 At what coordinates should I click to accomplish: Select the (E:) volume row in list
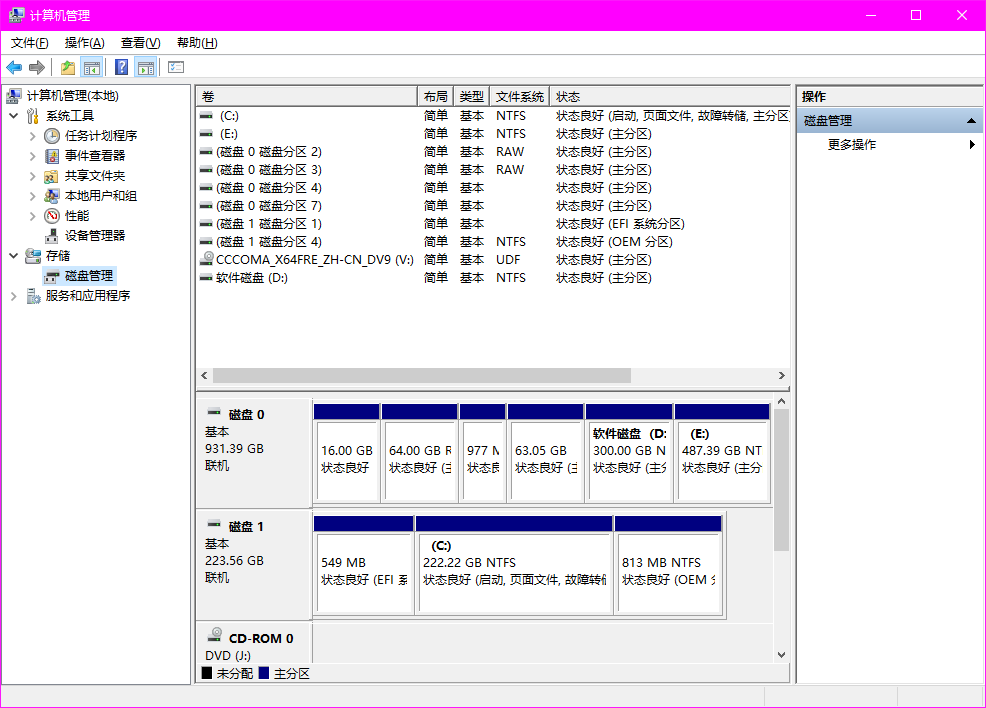coord(493,133)
